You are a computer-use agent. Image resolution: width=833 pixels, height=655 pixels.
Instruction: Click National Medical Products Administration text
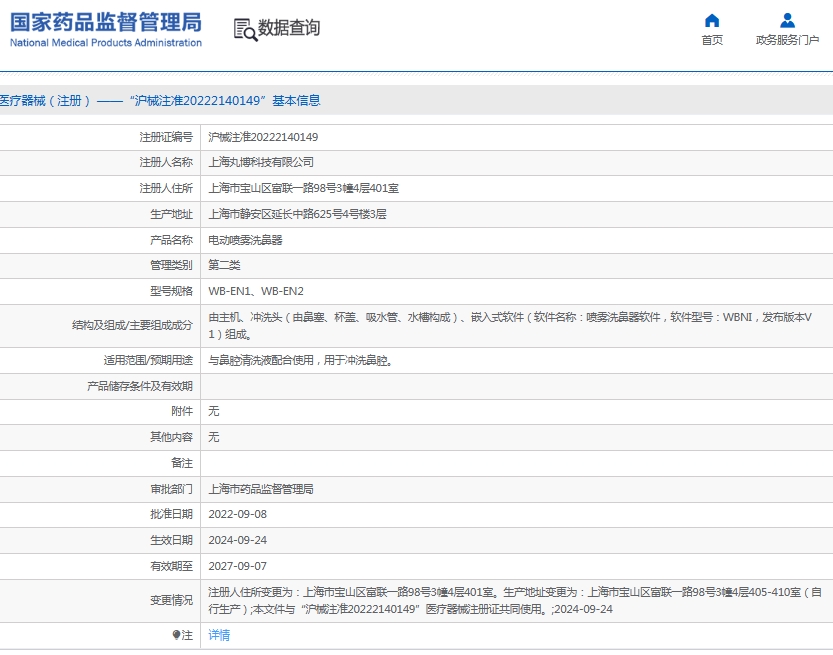click(x=106, y=42)
